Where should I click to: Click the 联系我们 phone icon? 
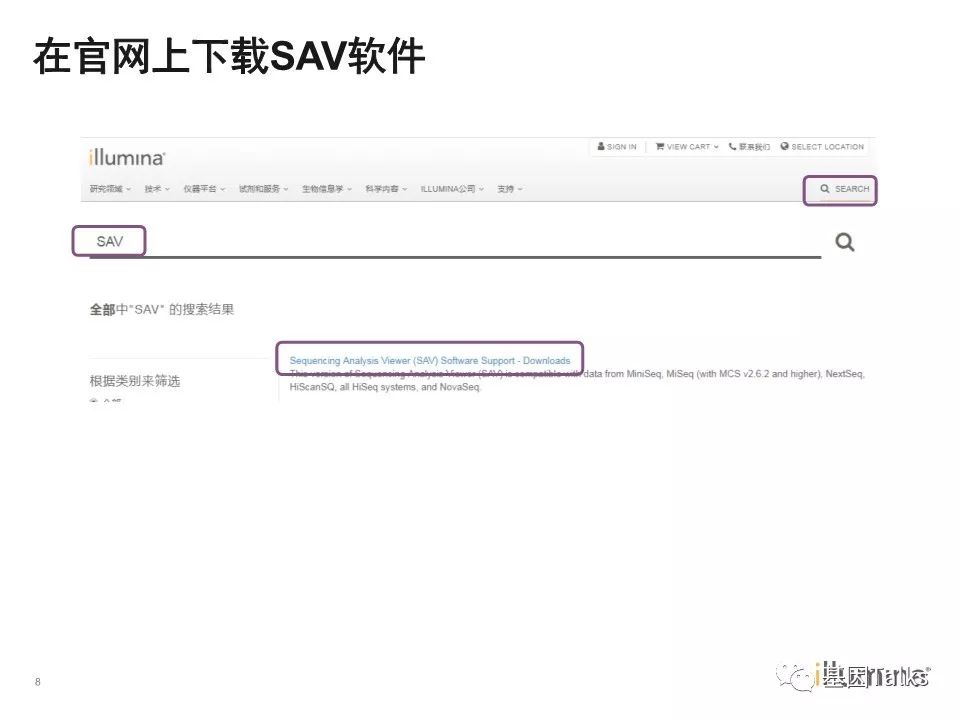pos(733,147)
